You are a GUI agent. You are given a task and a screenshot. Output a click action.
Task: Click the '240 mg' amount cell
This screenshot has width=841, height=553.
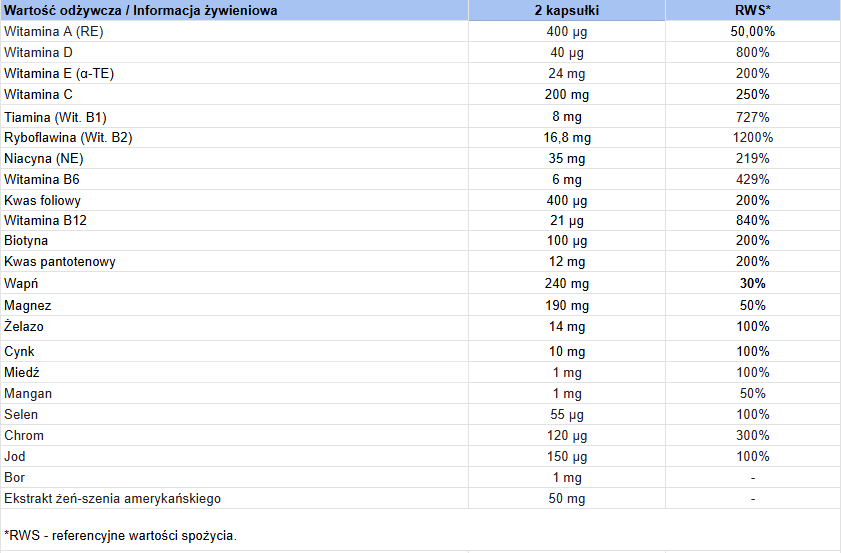[x=566, y=284]
